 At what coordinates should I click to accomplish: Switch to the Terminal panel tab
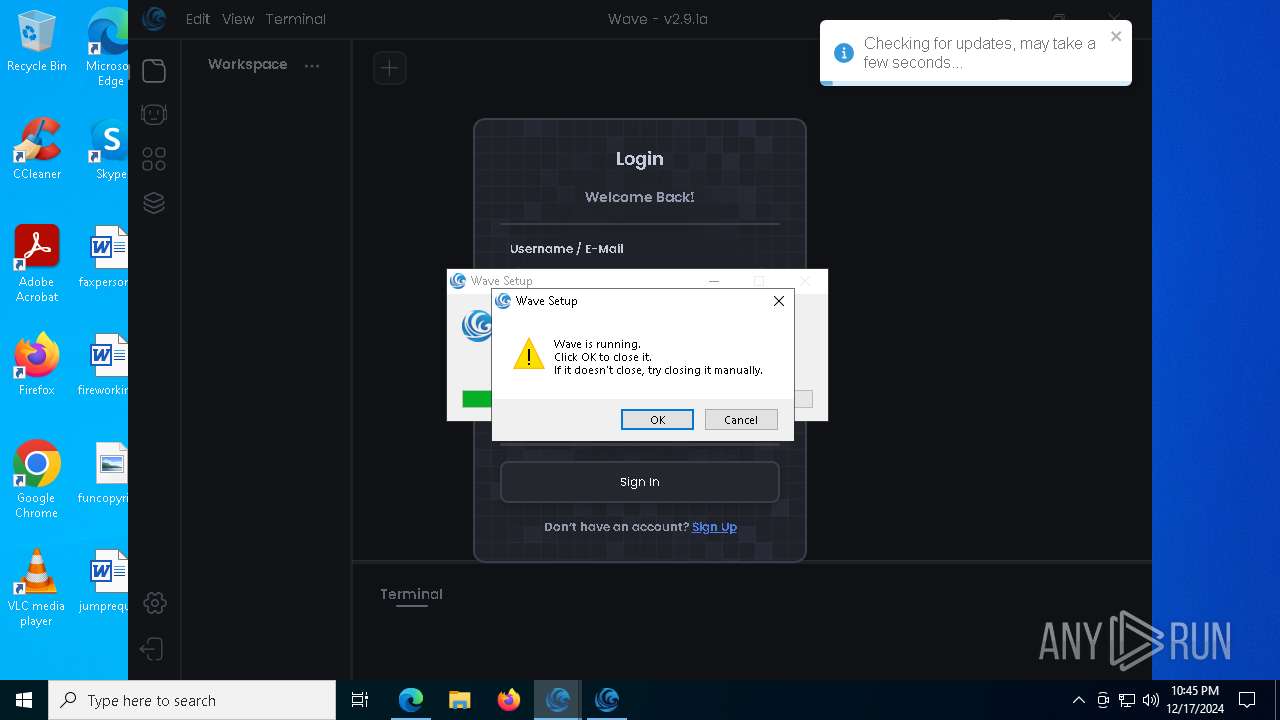411,594
